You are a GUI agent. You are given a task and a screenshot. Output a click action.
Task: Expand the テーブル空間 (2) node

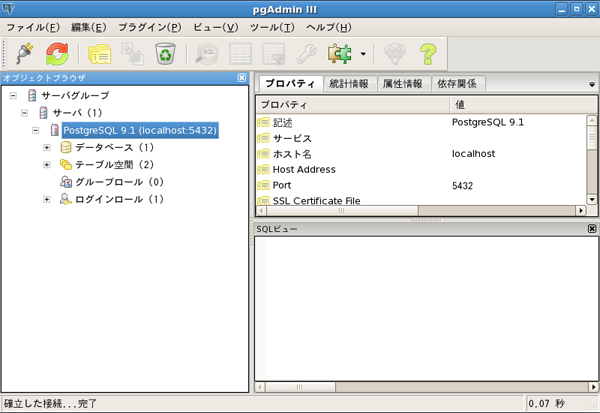47,165
